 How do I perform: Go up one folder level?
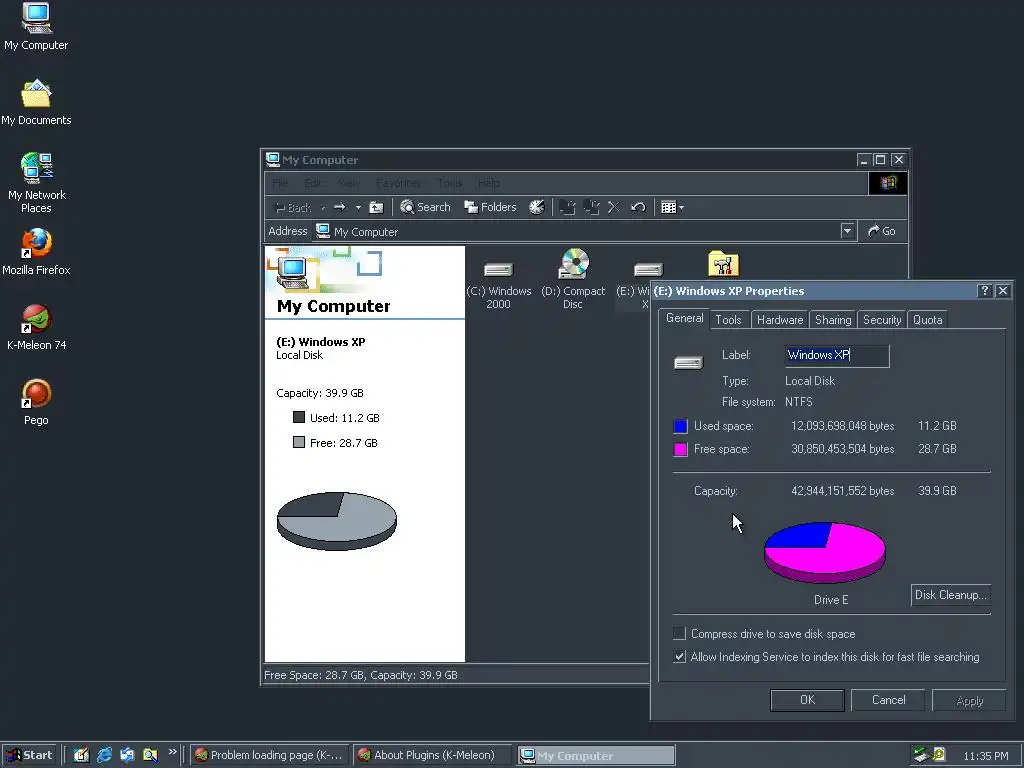(x=376, y=208)
